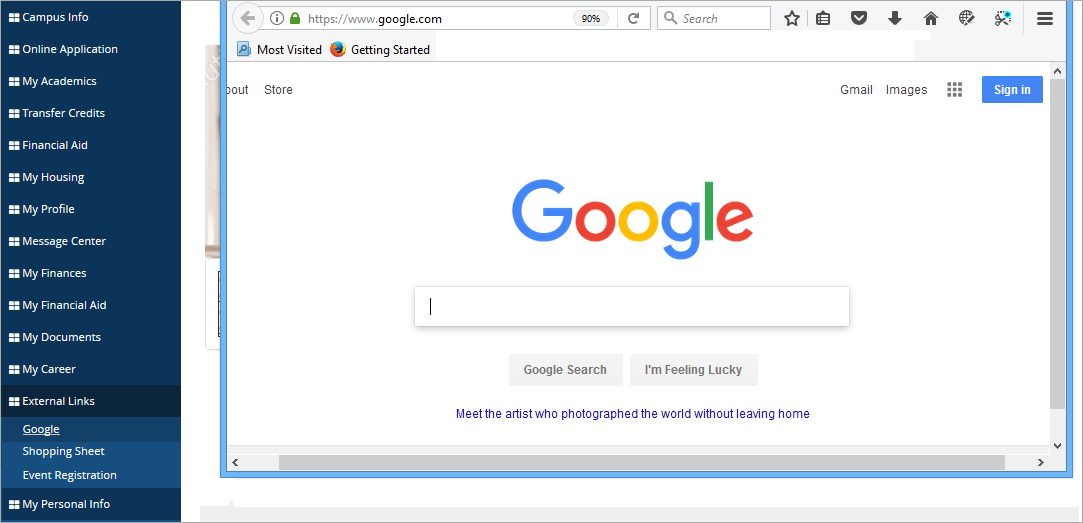Click the Google logo
The width and height of the screenshot is (1083, 523).
click(632, 219)
